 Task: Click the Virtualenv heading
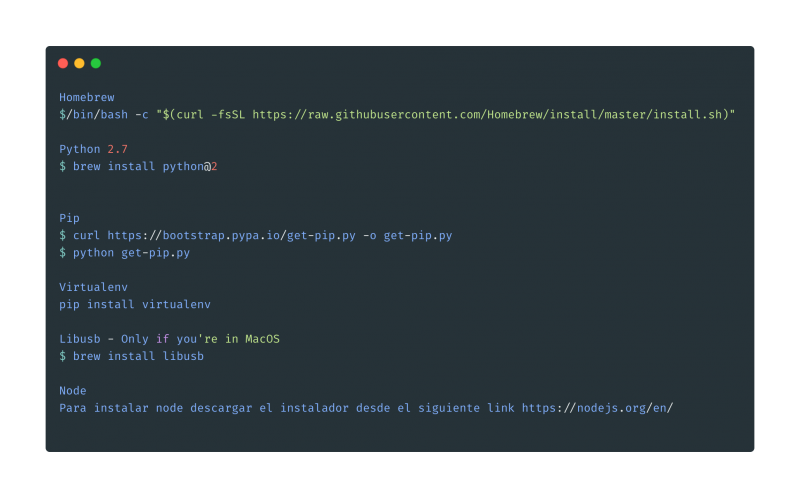[x=93, y=287]
